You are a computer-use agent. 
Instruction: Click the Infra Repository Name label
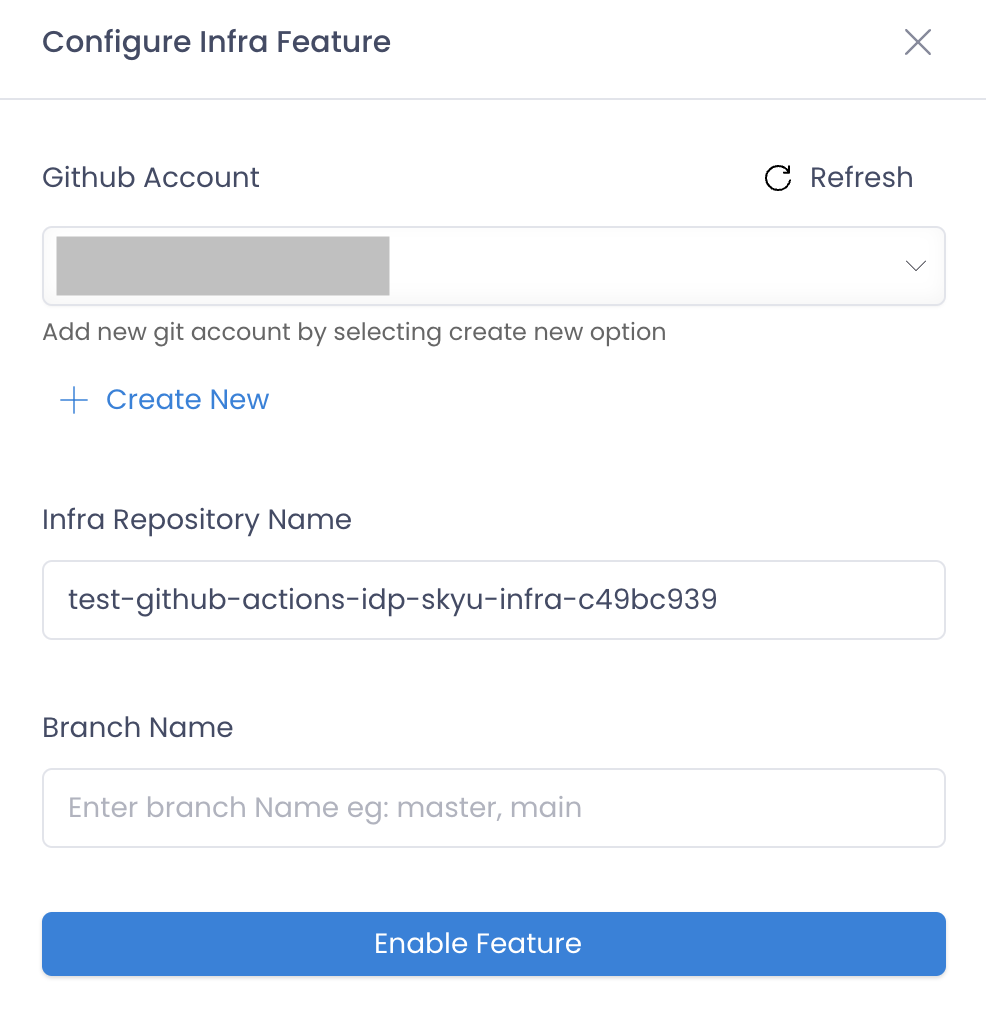pos(197,520)
